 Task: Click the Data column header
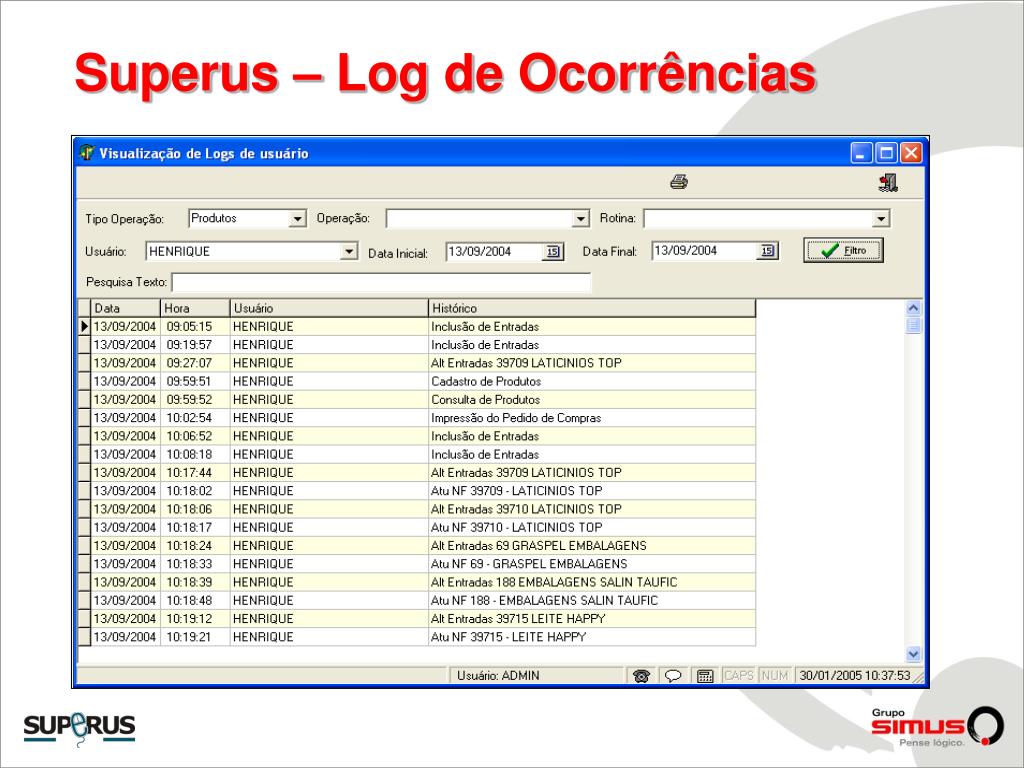point(125,308)
